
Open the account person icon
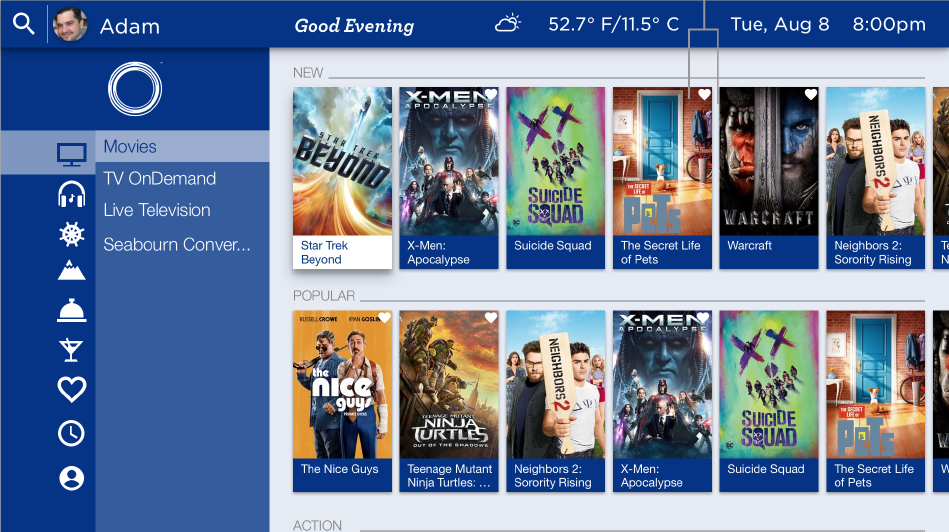pos(71,478)
